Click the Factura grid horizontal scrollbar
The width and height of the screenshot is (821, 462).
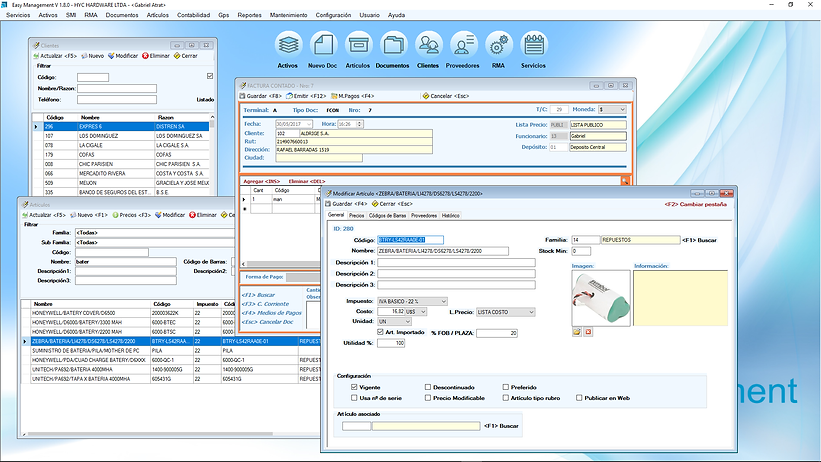coord(282,264)
